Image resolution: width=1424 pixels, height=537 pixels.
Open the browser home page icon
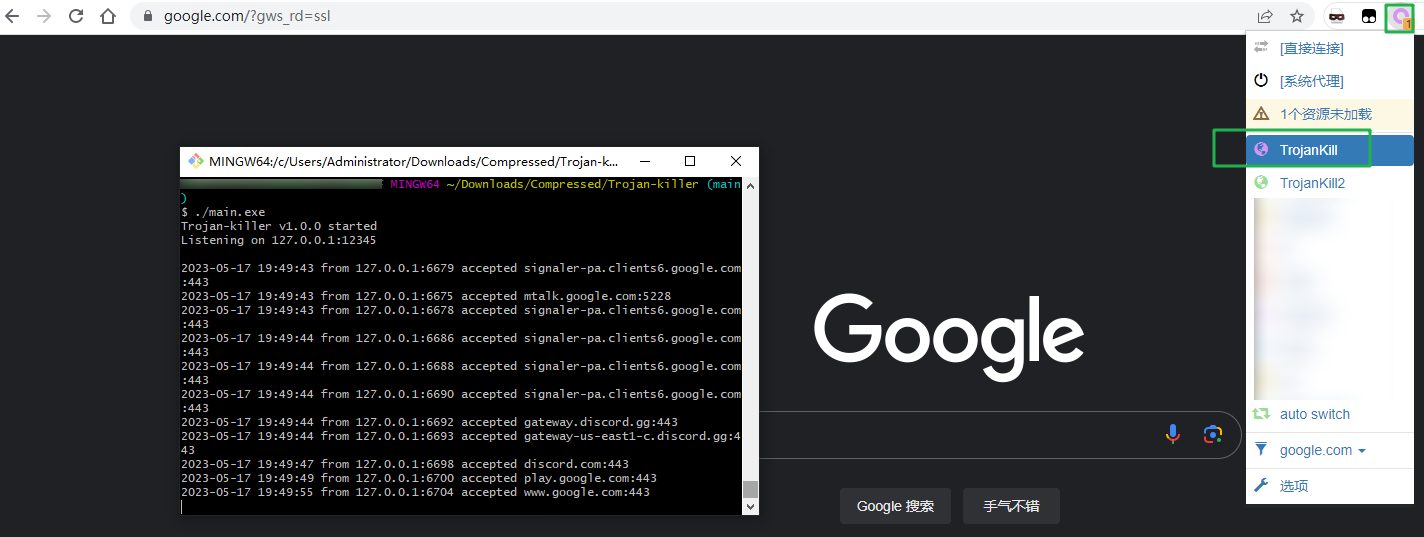(x=108, y=16)
